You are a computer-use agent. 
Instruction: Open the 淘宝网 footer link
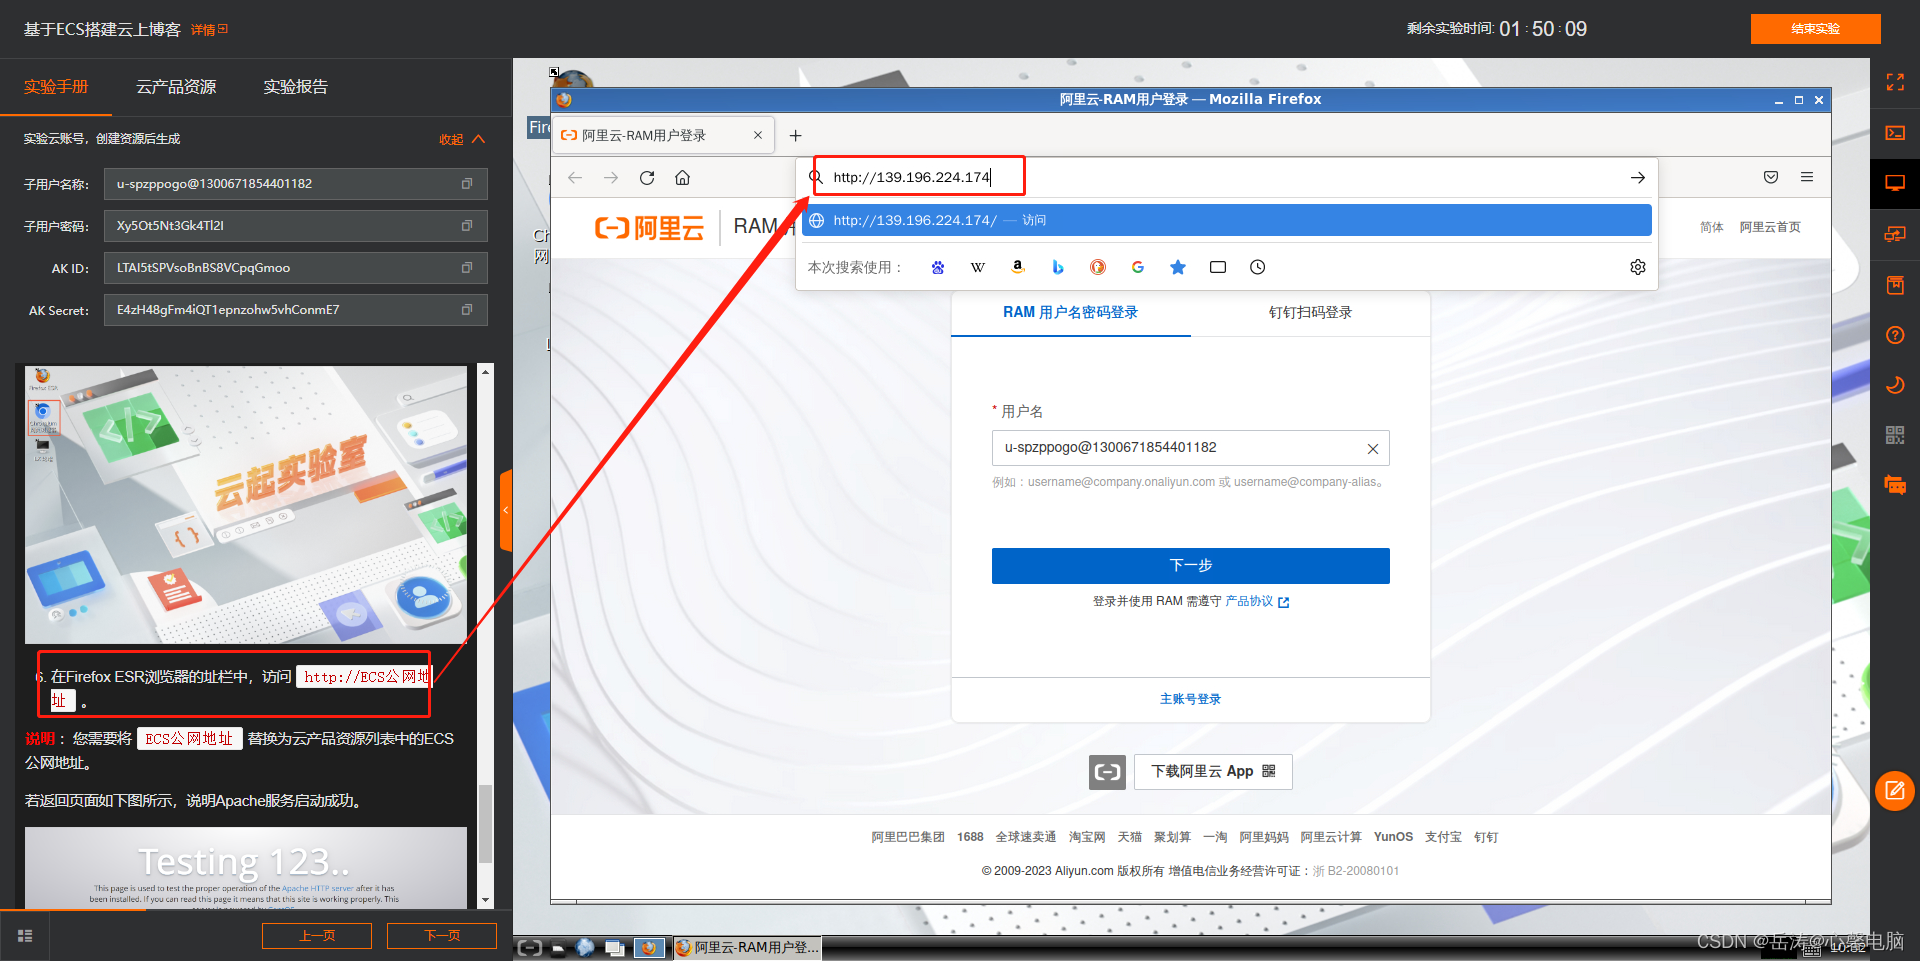point(1087,837)
